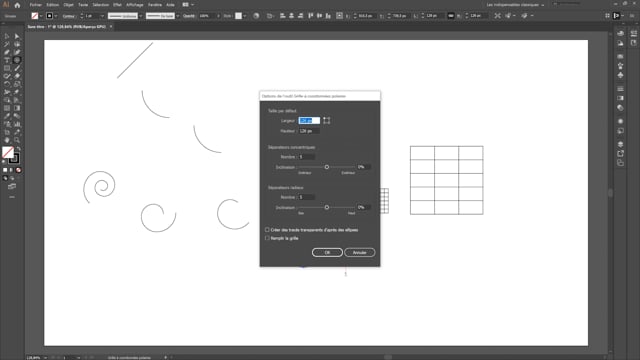Select the Rectangle tool
The height and width of the screenshot is (360, 640).
(7, 68)
